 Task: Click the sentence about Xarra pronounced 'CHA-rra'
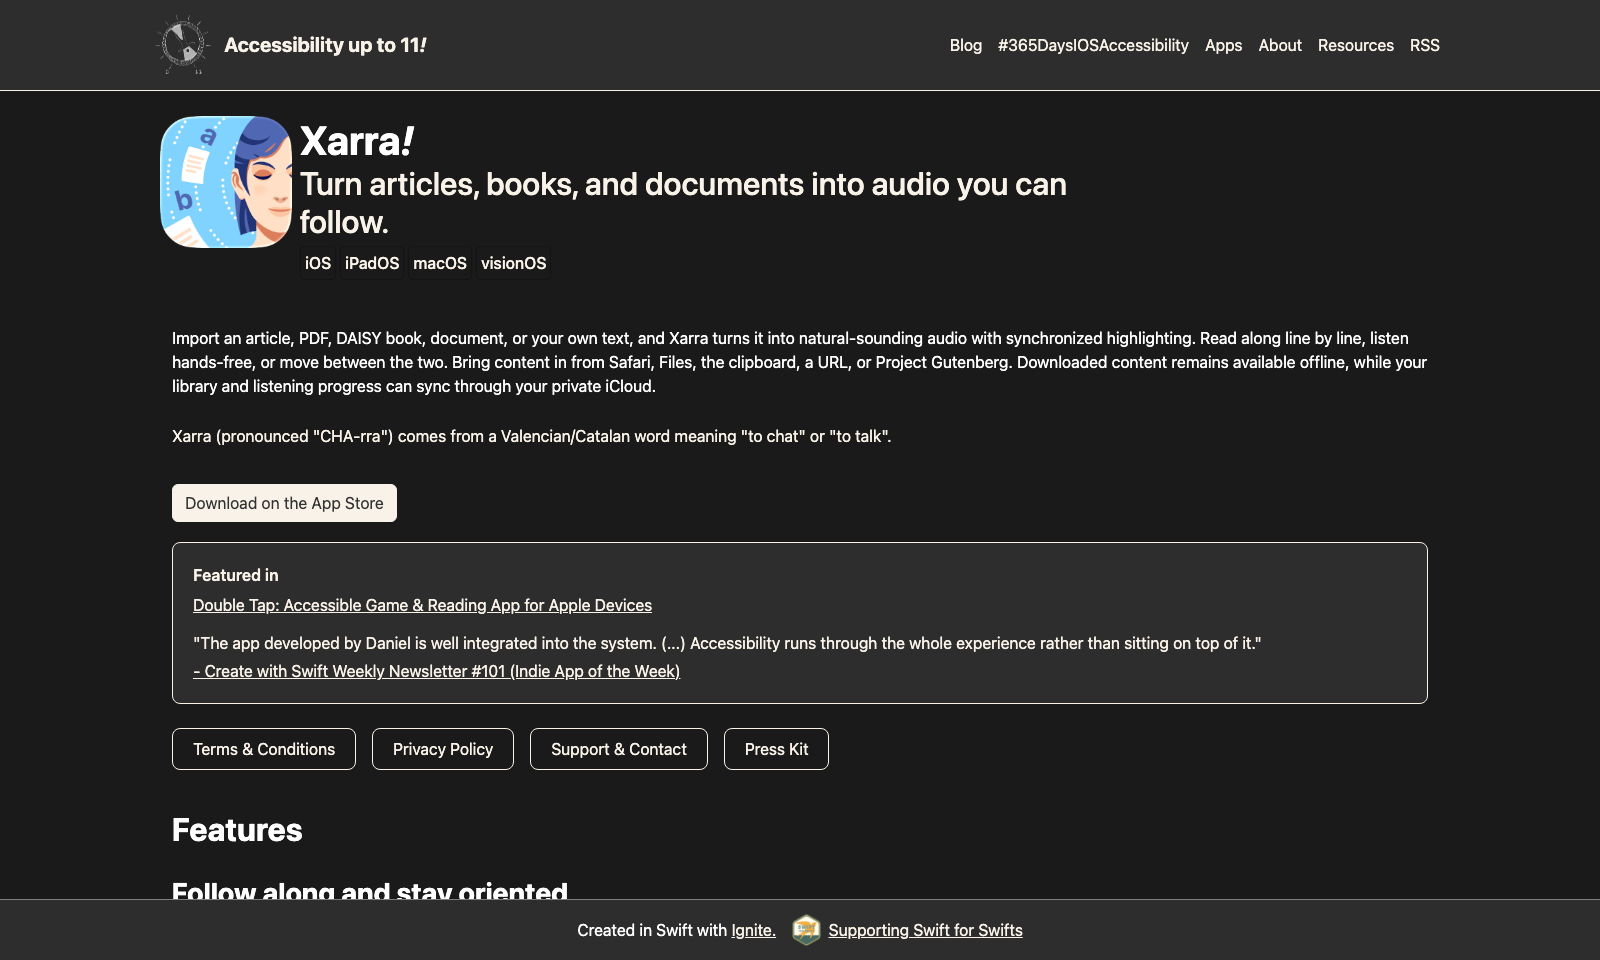pyautogui.click(x=531, y=436)
